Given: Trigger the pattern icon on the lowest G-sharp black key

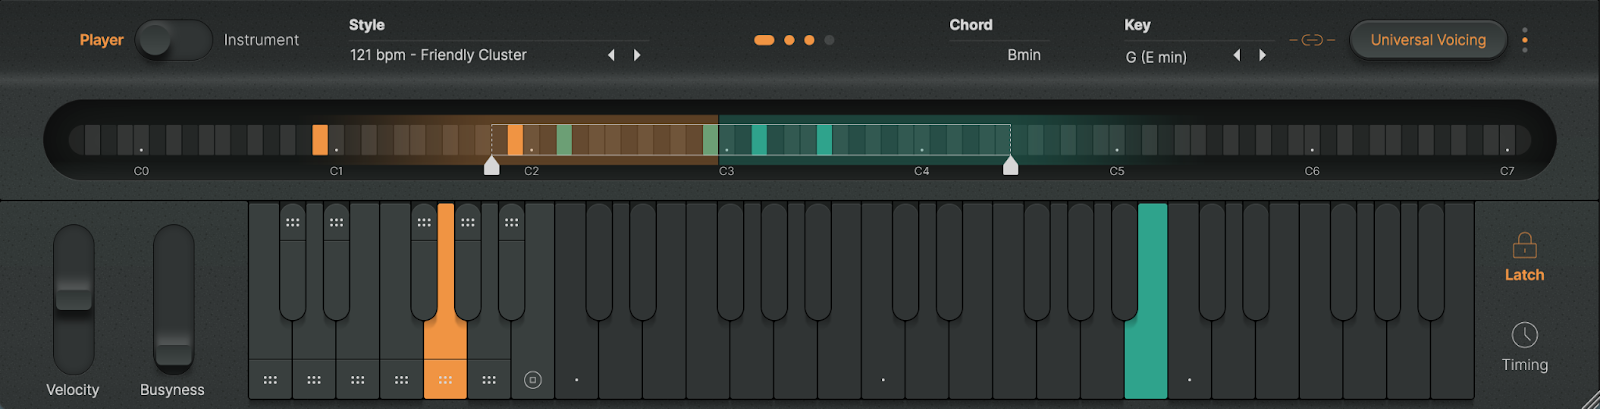Looking at the screenshot, I should pos(468,223).
